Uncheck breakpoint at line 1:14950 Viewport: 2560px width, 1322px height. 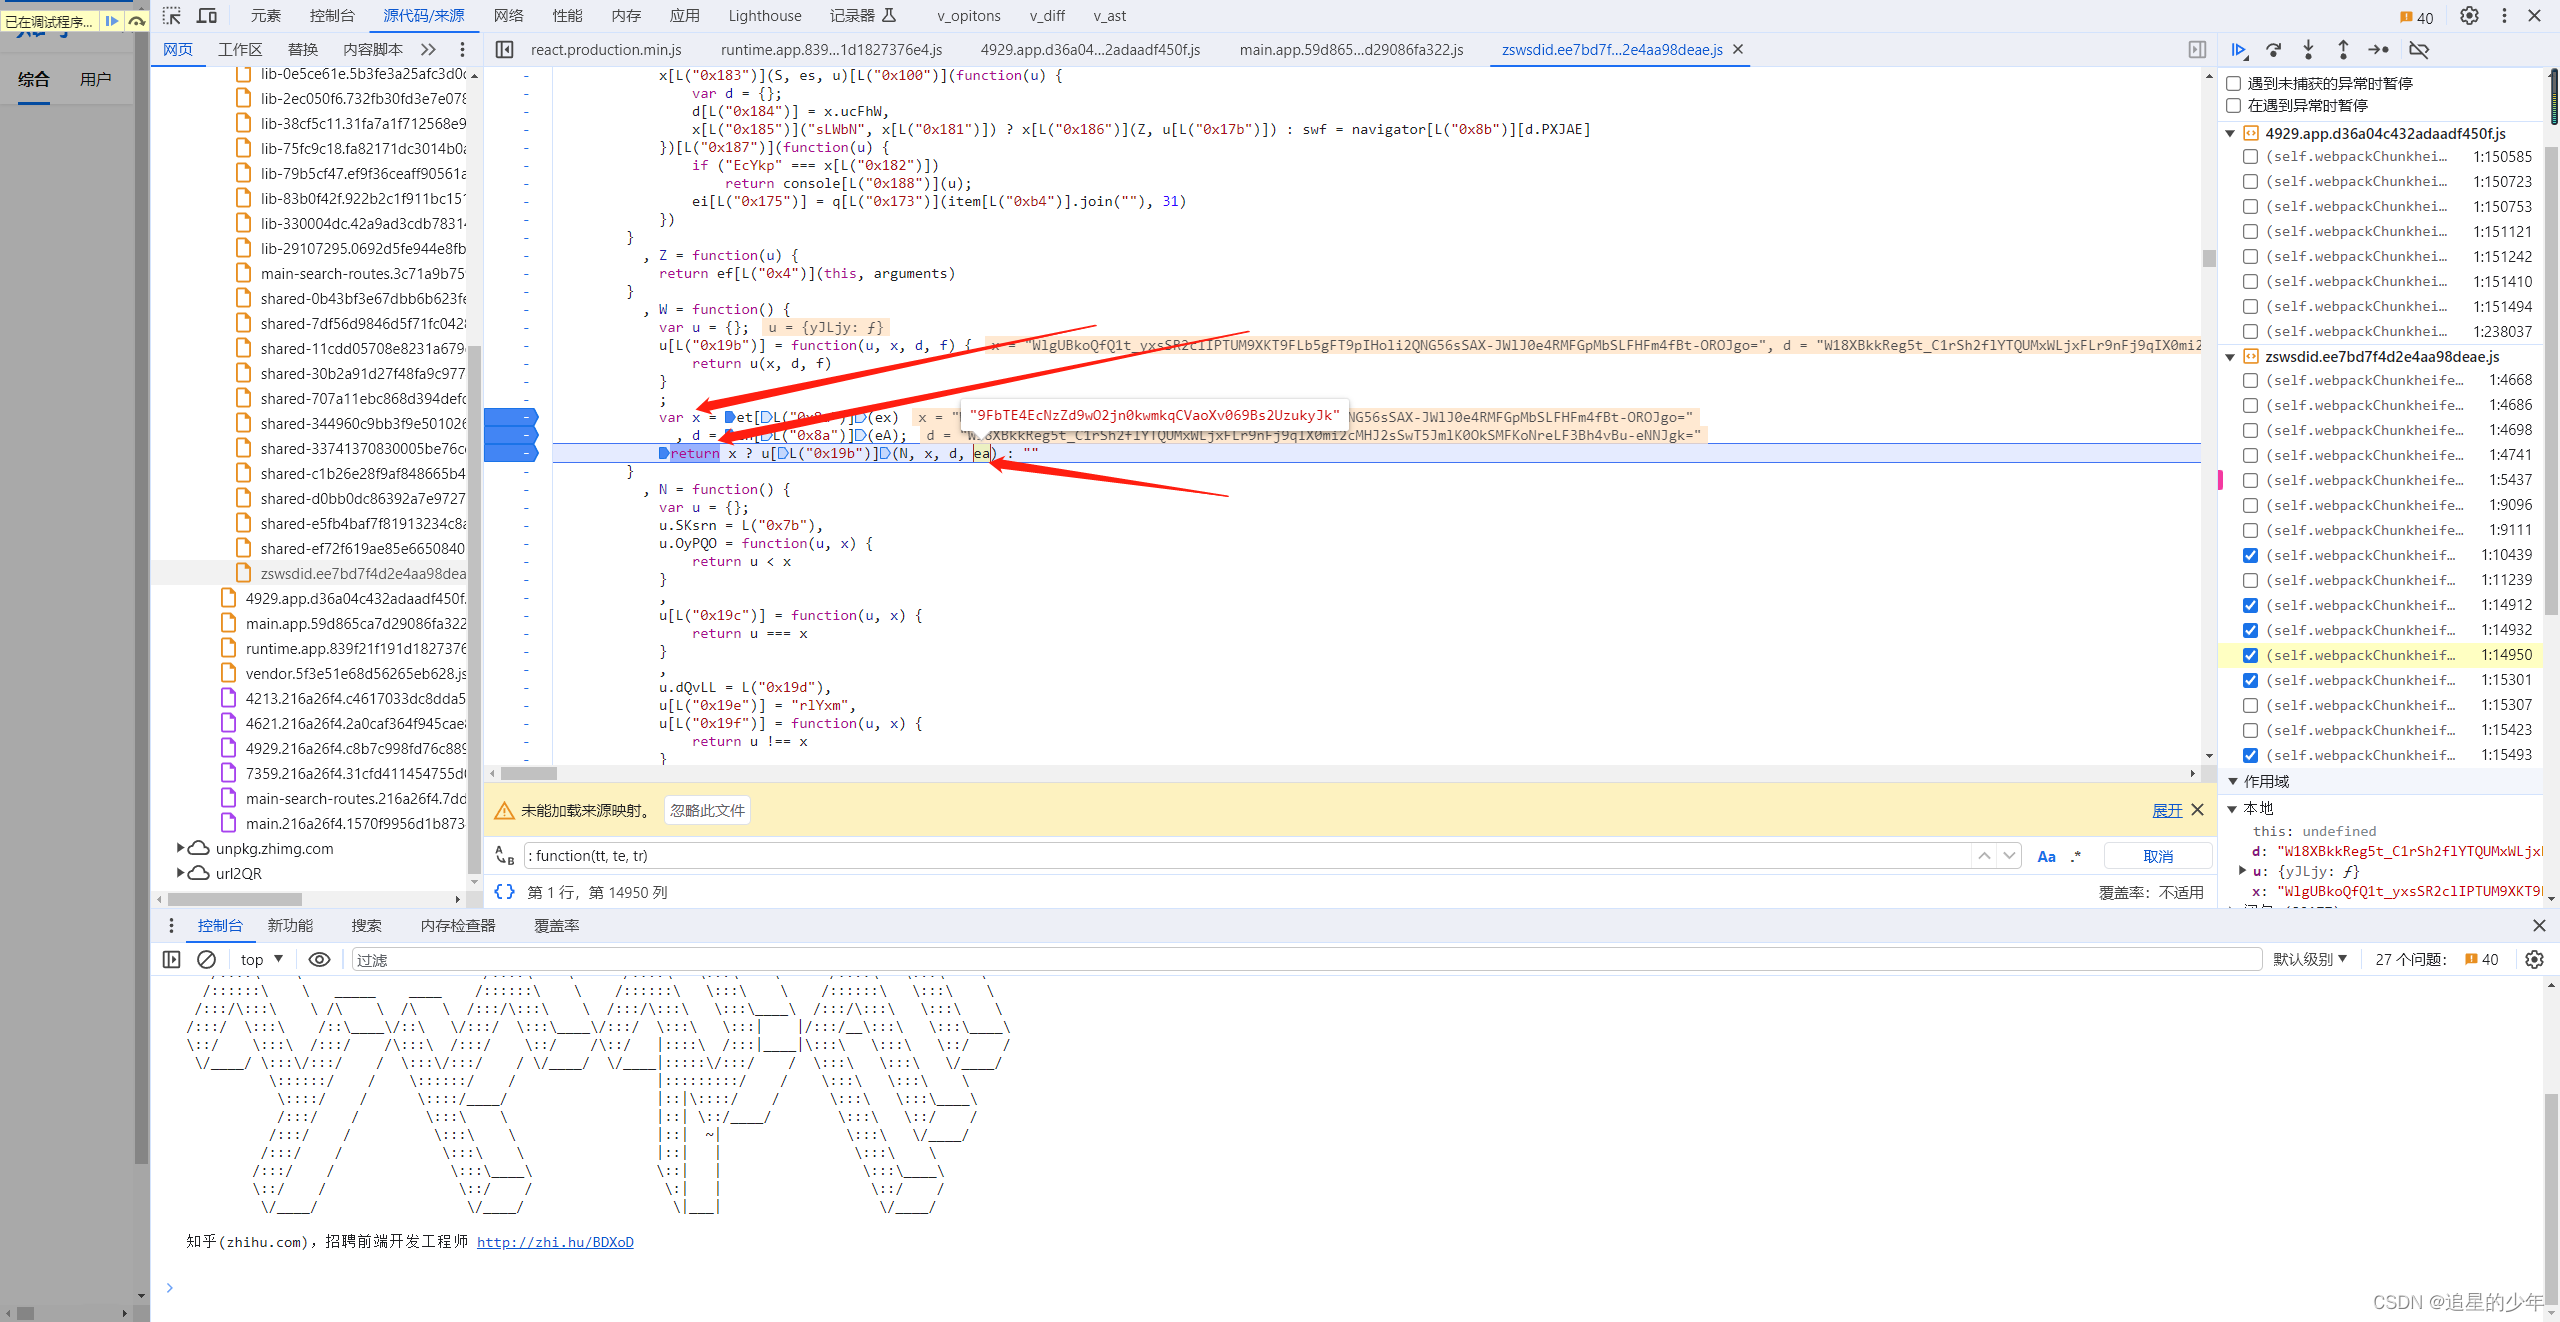(2250, 655)
